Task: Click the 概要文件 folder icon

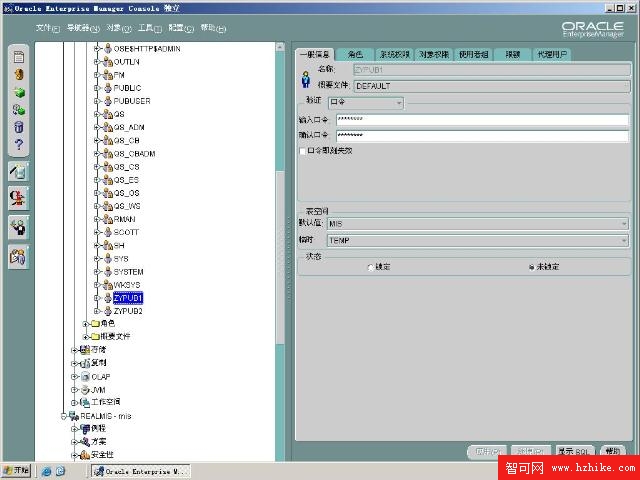Action: pos(96,337)
